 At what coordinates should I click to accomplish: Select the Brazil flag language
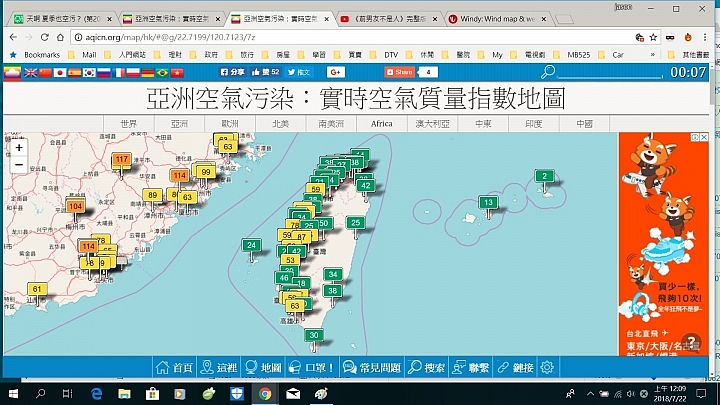pyautogui.click(x=162, y=73)
